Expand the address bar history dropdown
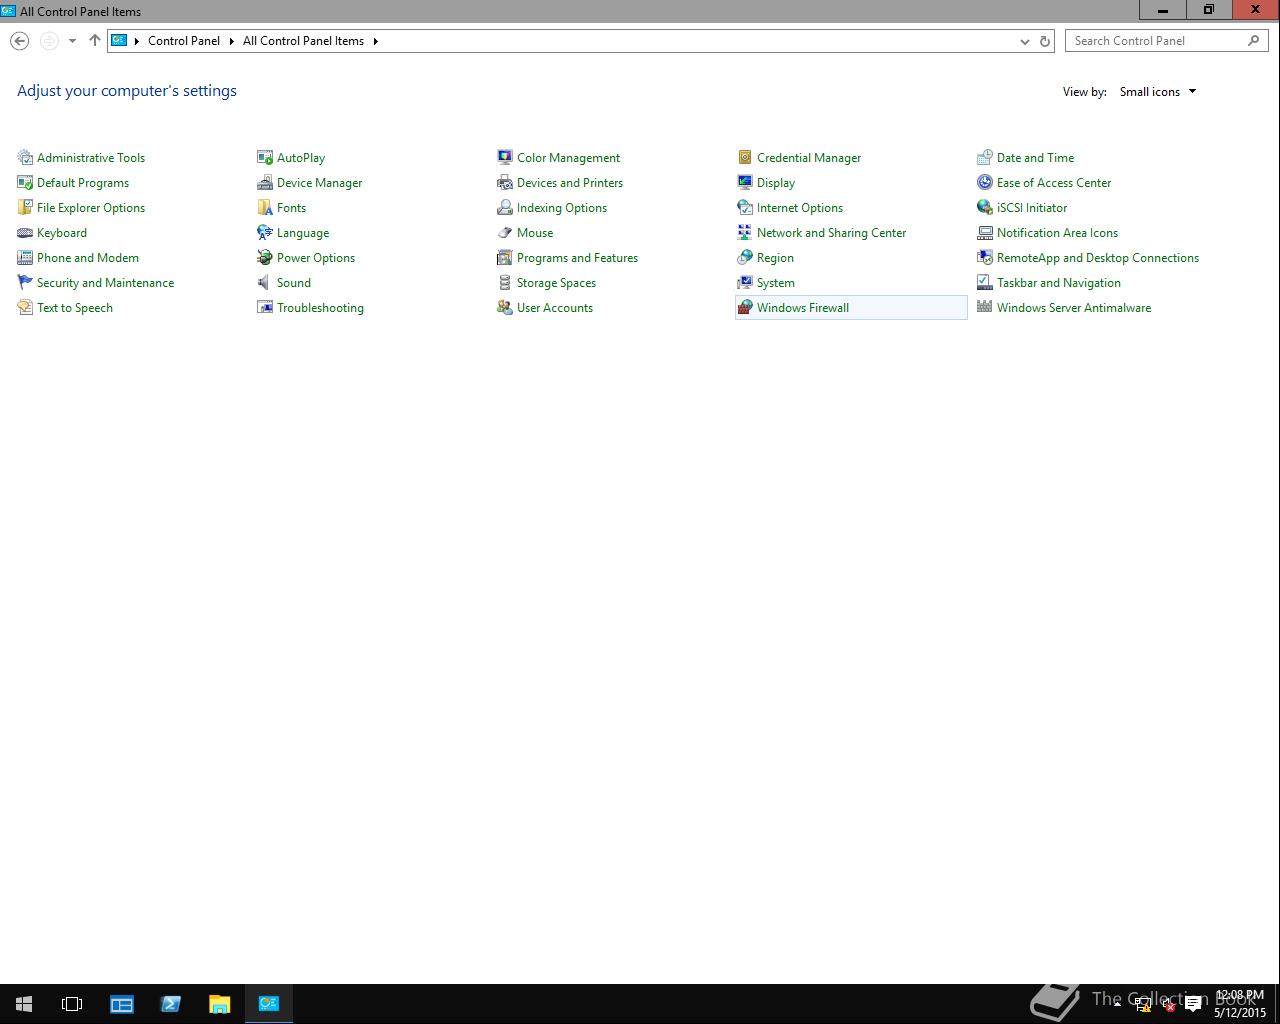 1024,41
